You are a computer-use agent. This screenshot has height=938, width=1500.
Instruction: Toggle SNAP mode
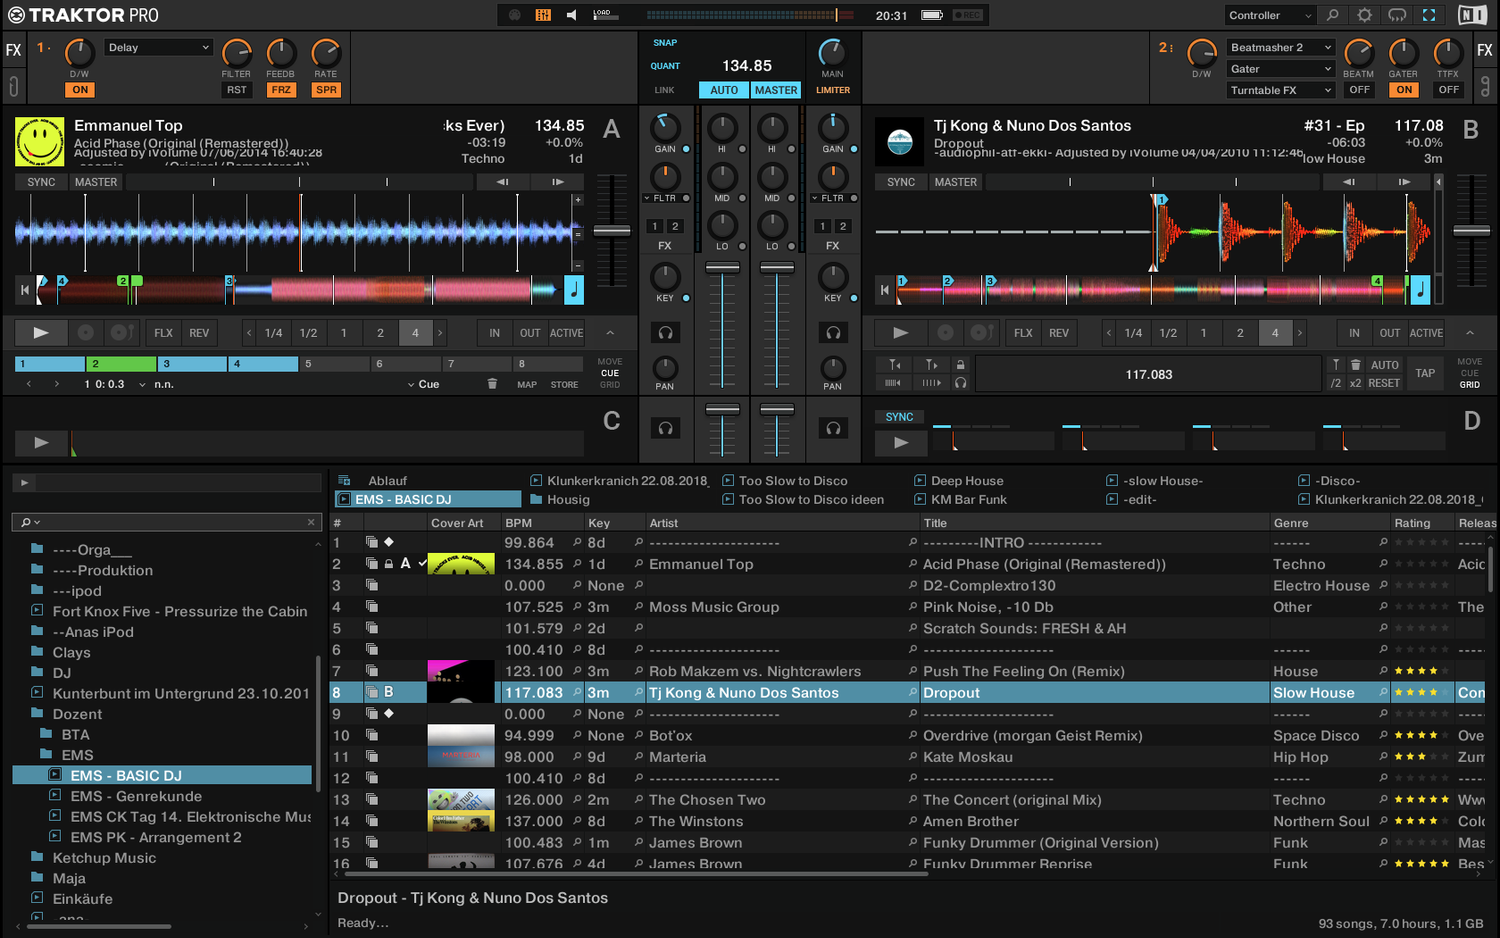665,43
